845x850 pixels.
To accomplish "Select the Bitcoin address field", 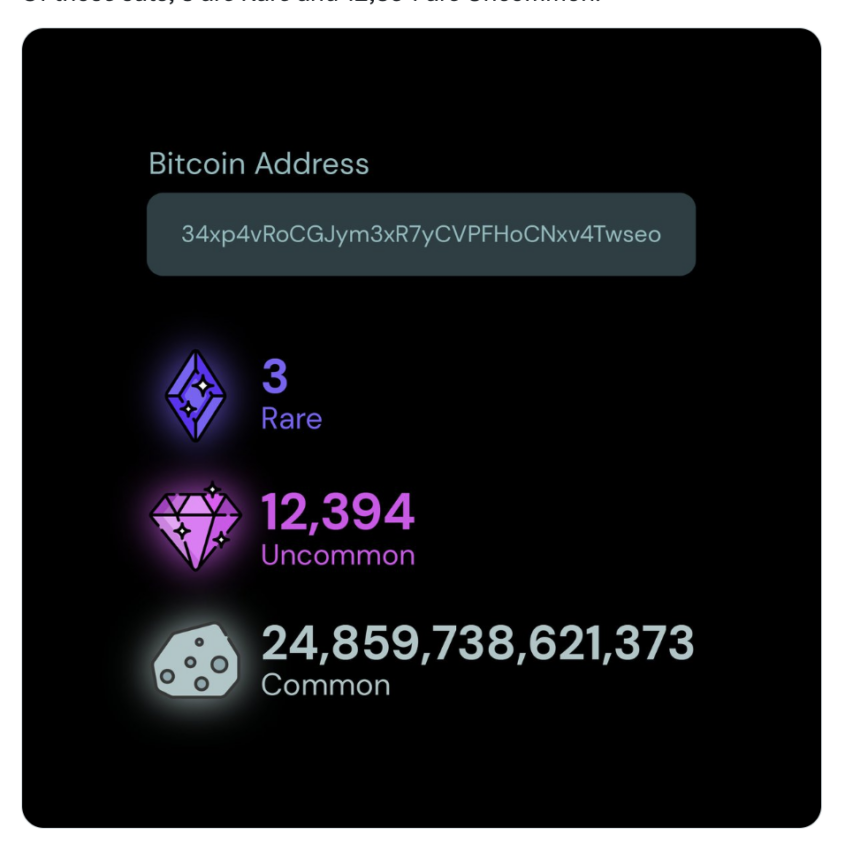I will 421,234.
